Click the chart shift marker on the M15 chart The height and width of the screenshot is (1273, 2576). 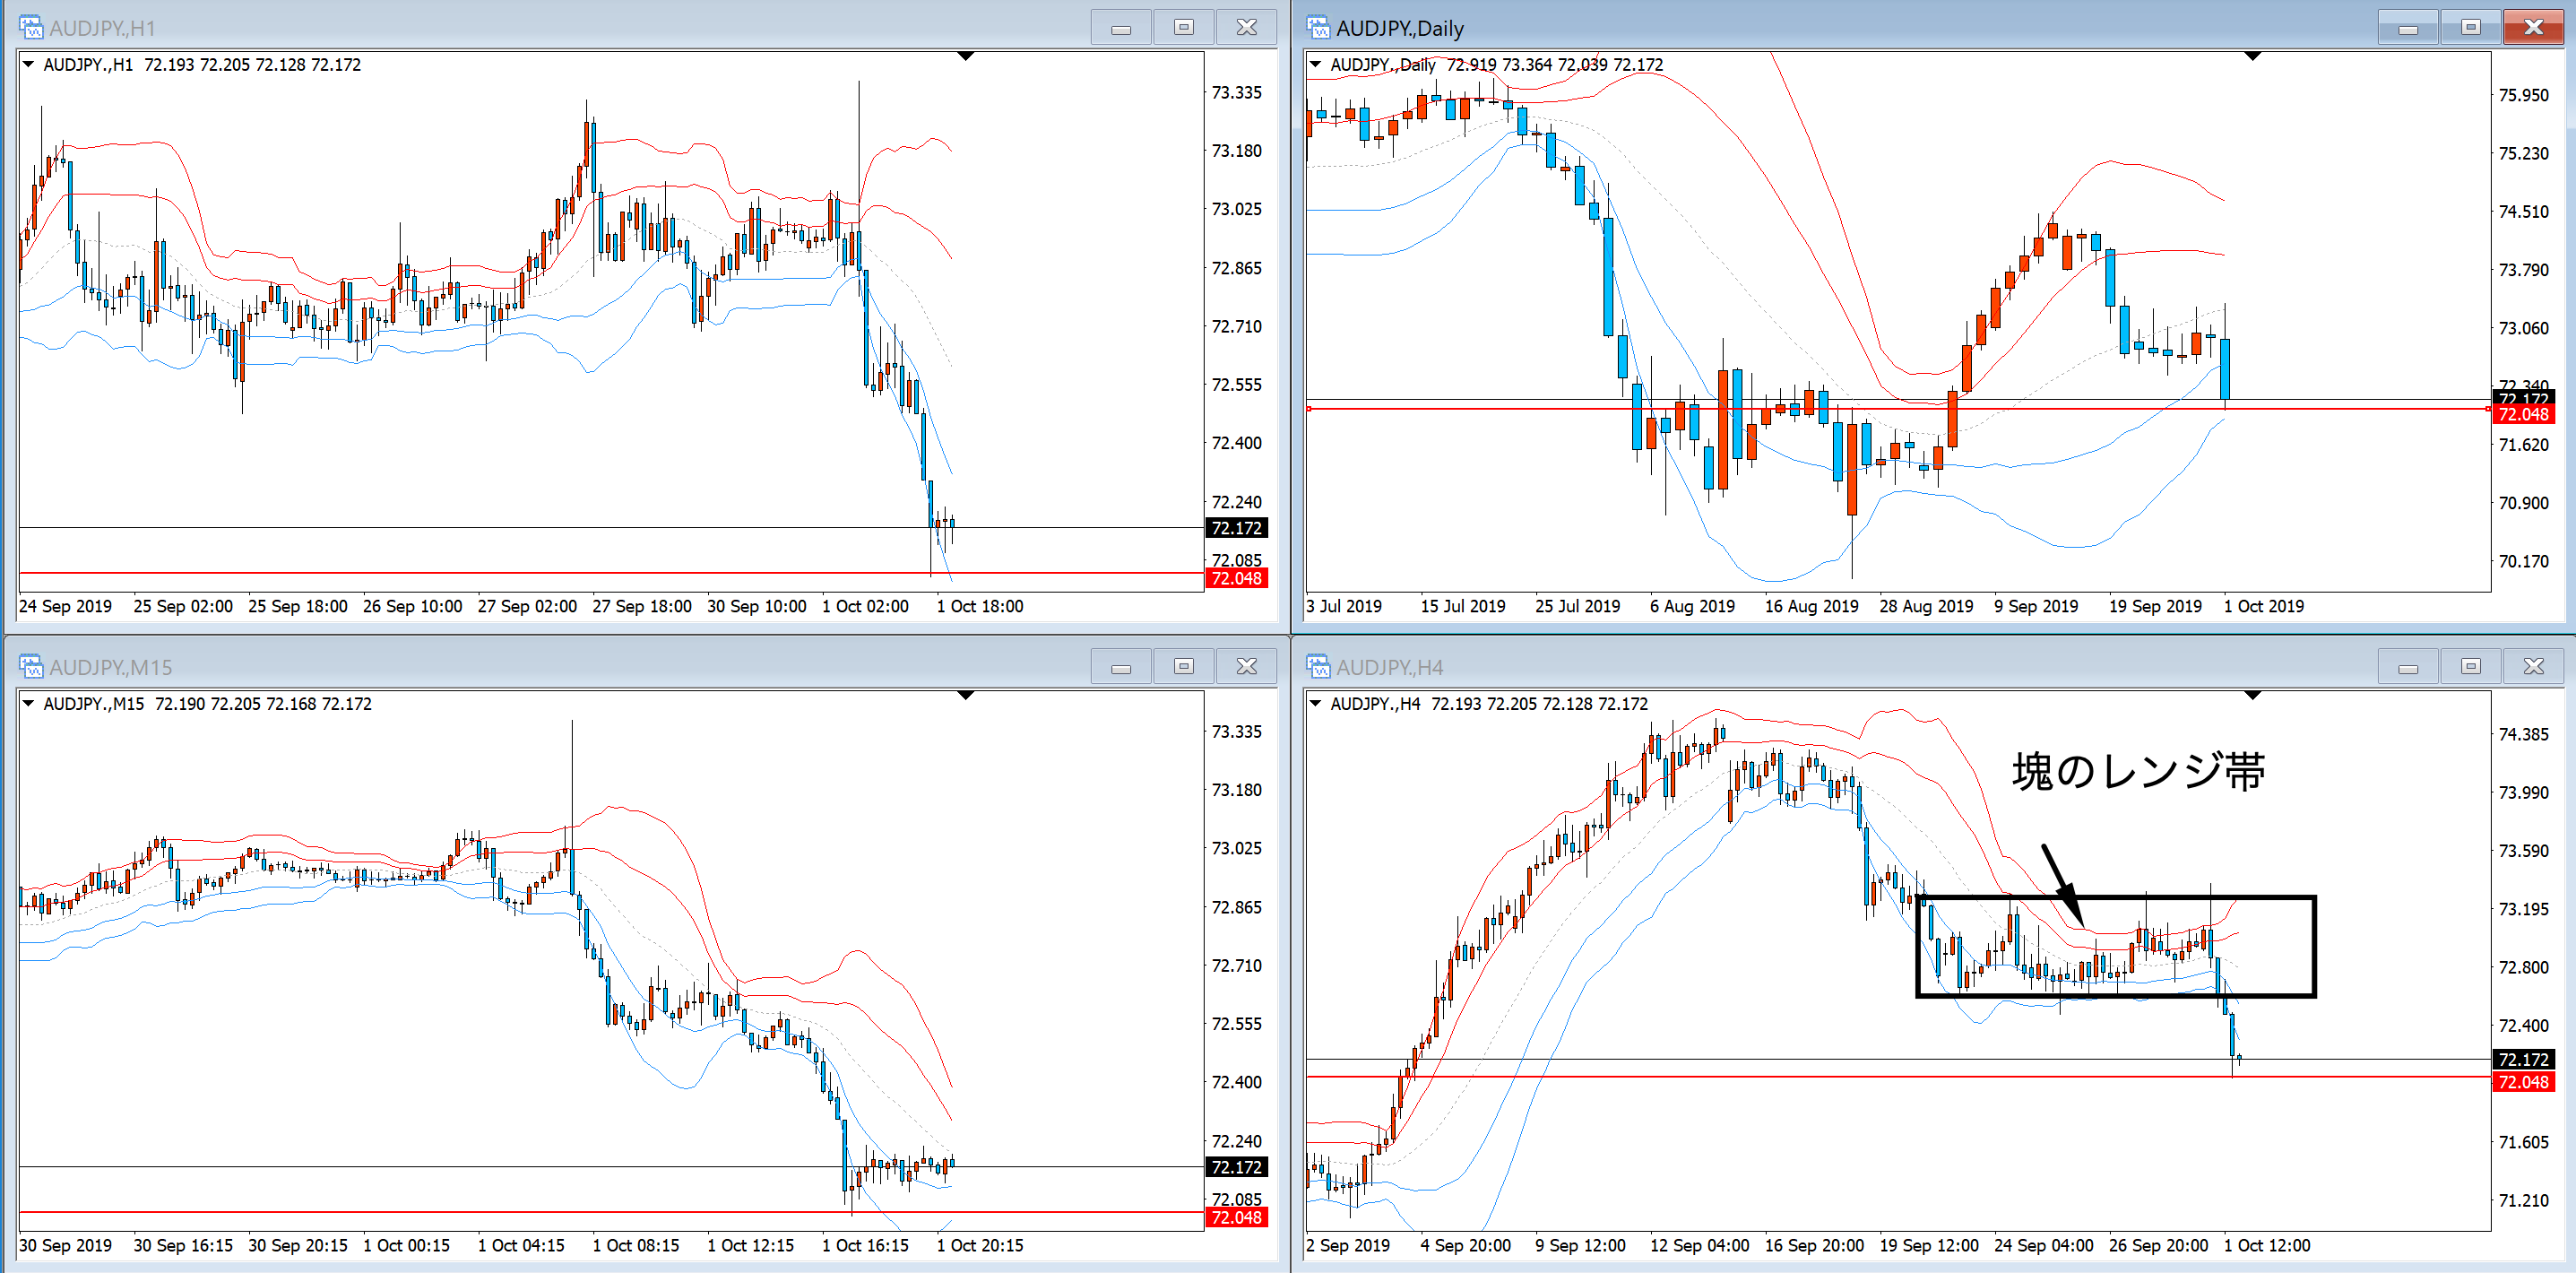tap(965, 695)
